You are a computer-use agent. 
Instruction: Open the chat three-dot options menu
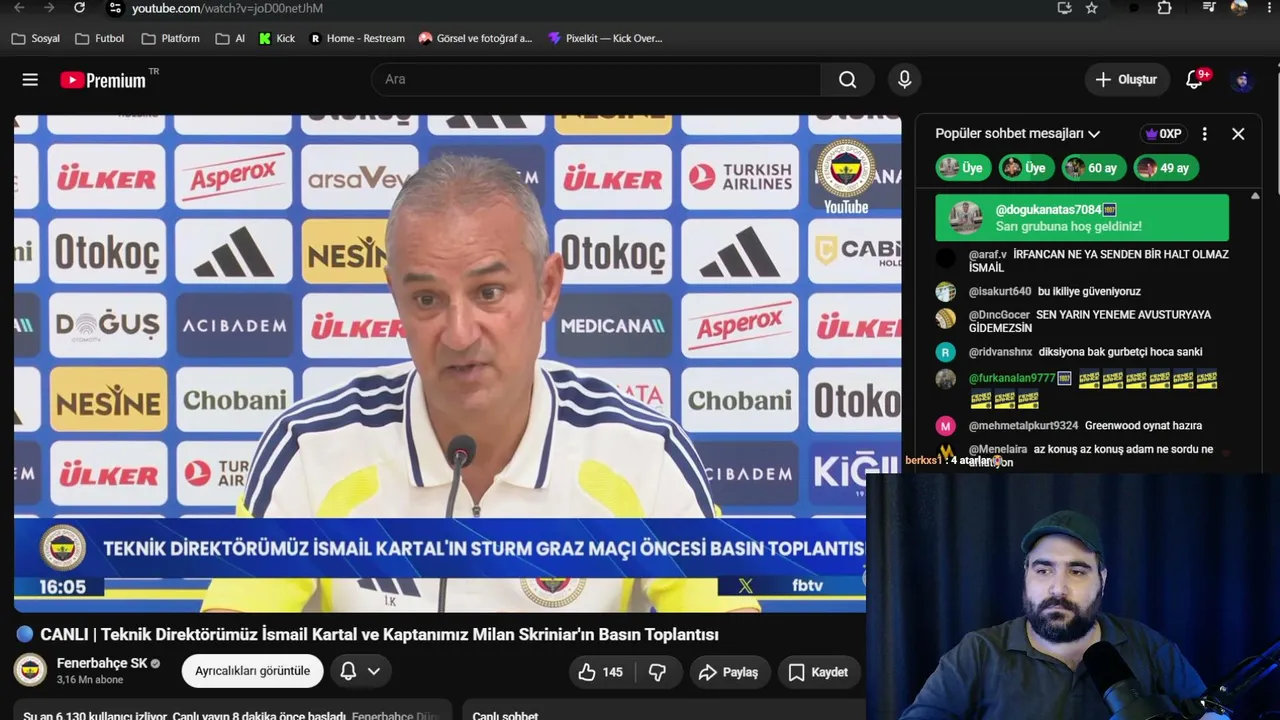(x=1204, y=133)
